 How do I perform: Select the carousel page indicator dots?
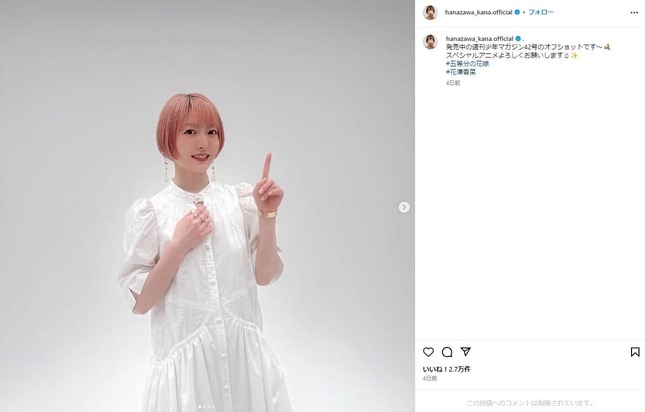207,407
